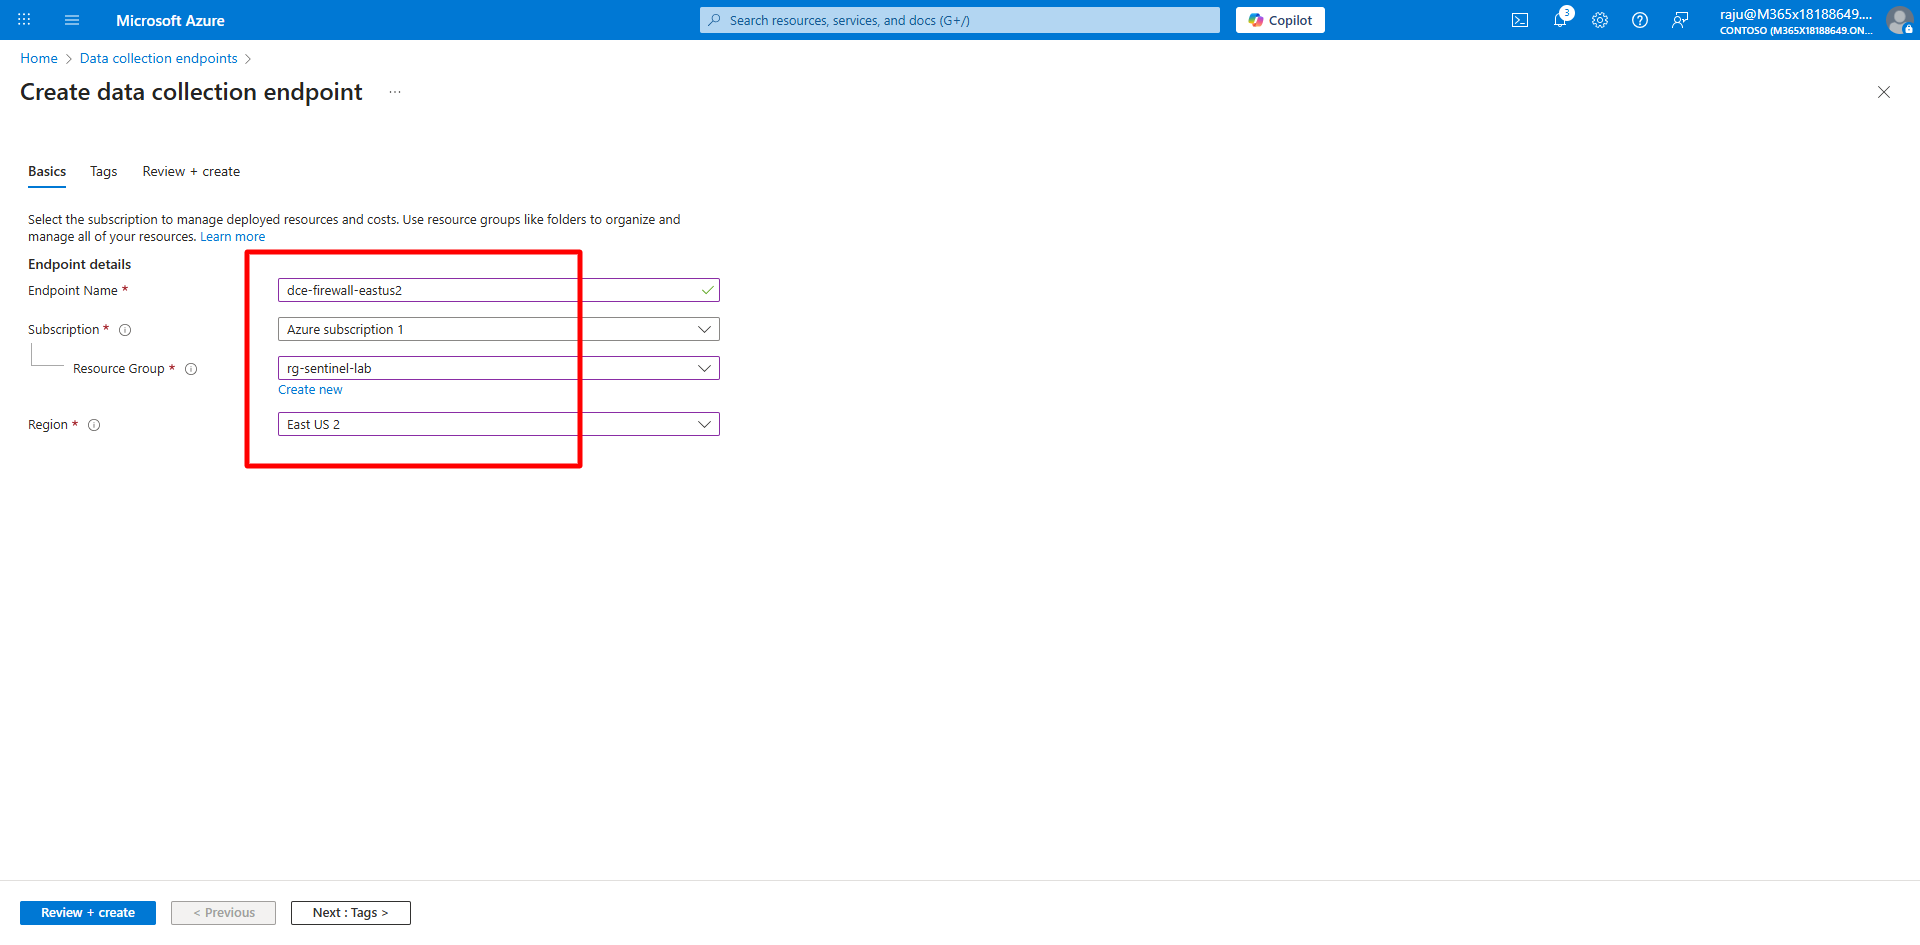This screenshot has height=945, width=1920.
Task: Switch to the Review + create tab
Action: pos(191,172)
